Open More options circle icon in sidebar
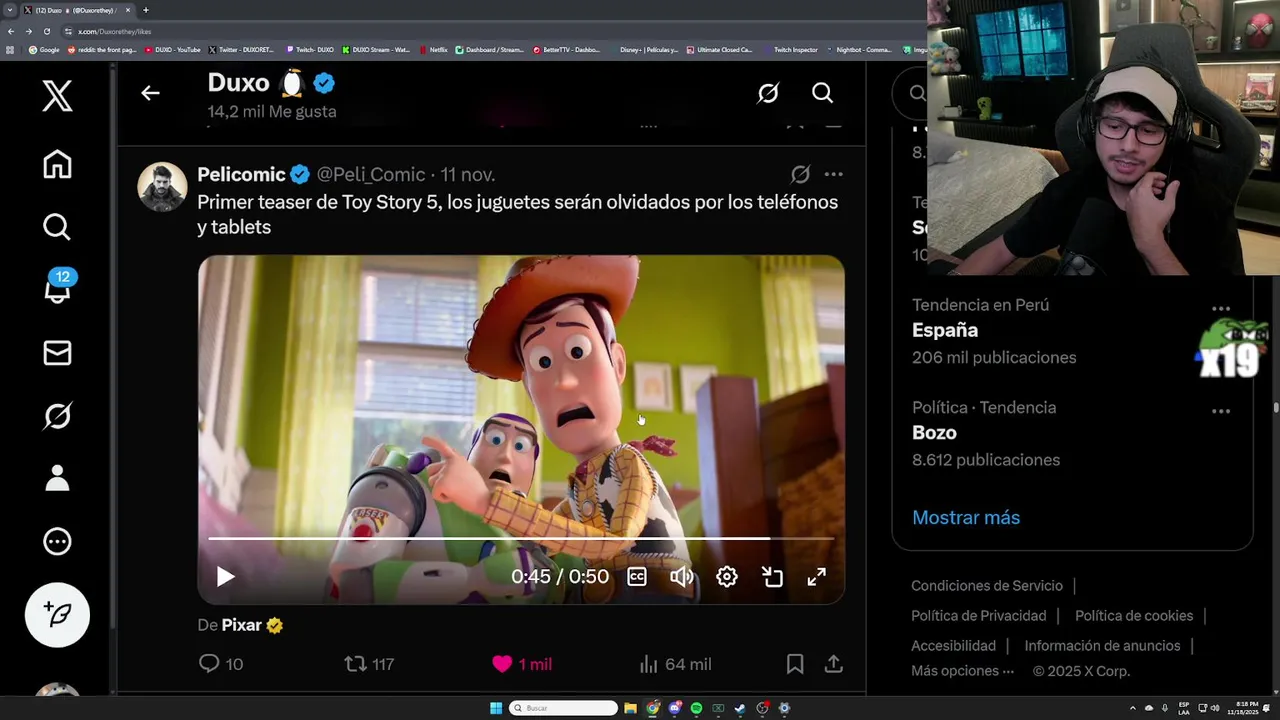Viewport: 1280px width, 720px height. tap(57, 541)
